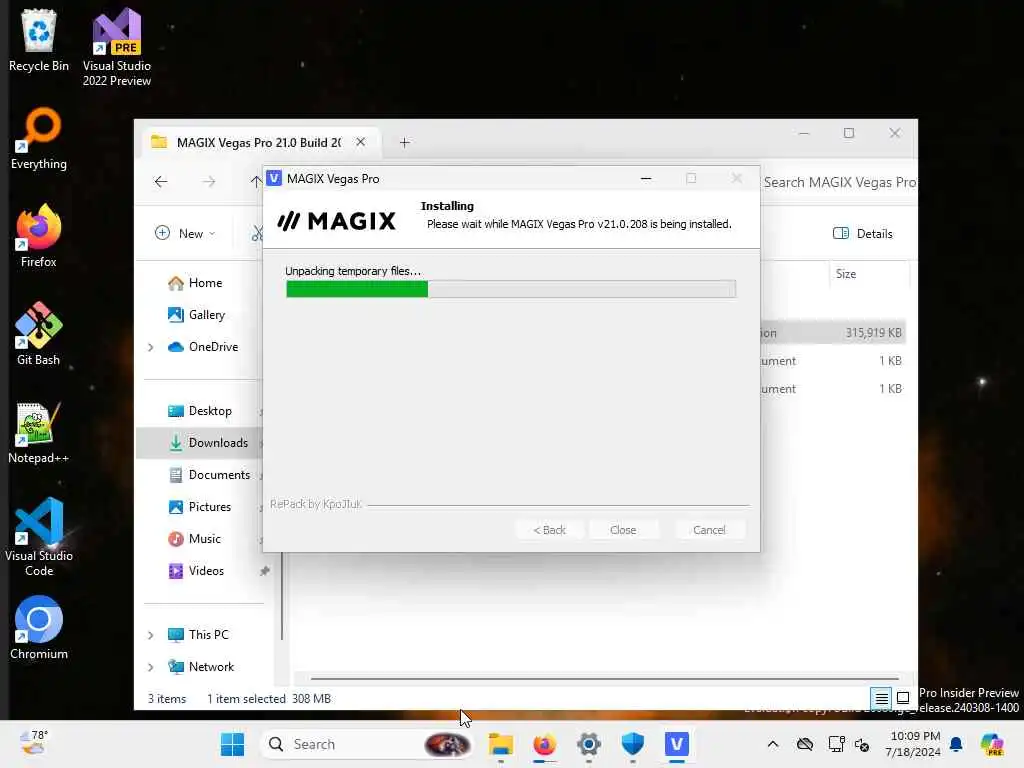The image size is (1024, 768).
Task: Open Videos in the Explorer sidebar
Action: coord(197,571)
